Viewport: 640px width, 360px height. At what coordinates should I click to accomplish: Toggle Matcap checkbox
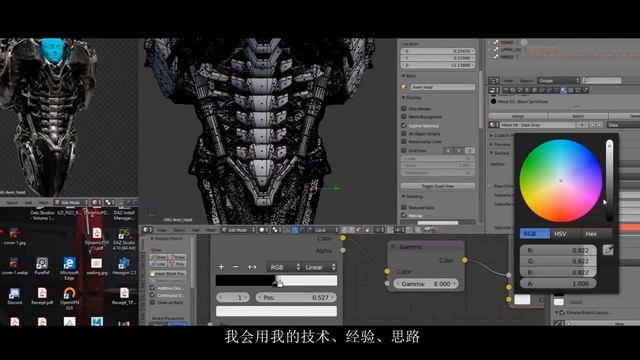point(404,215)
